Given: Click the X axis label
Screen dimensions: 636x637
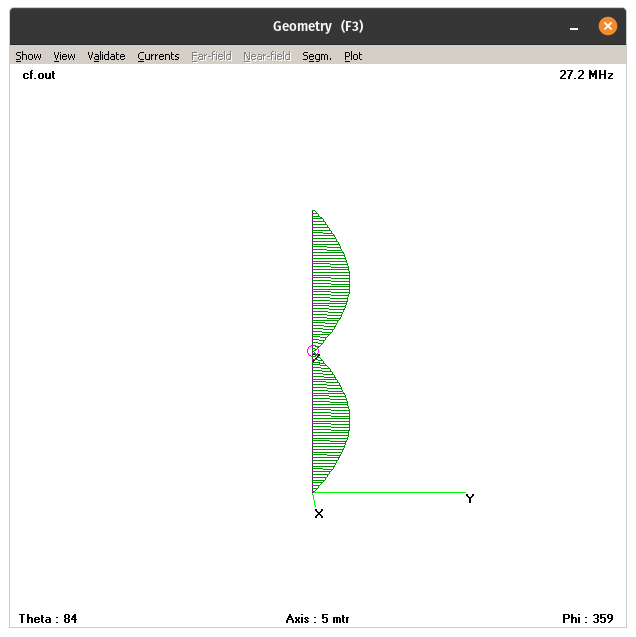Looking at the screenshot, I should pos(319,514).
